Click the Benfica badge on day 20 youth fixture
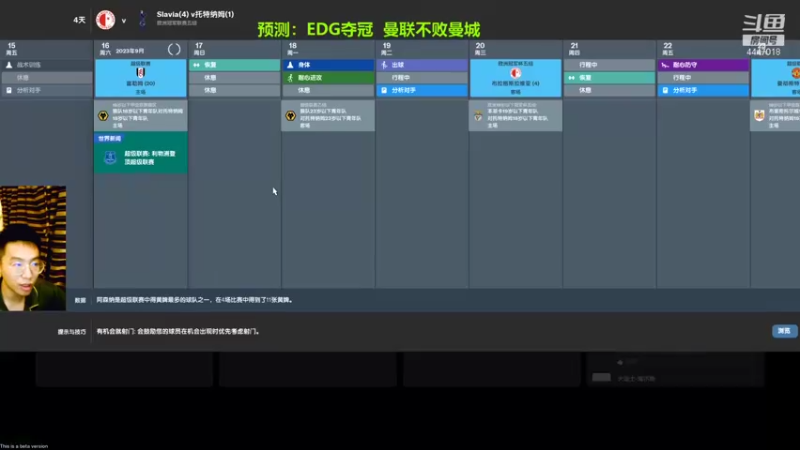The width and height of the screenshot is (800, 450). (478, 116)
